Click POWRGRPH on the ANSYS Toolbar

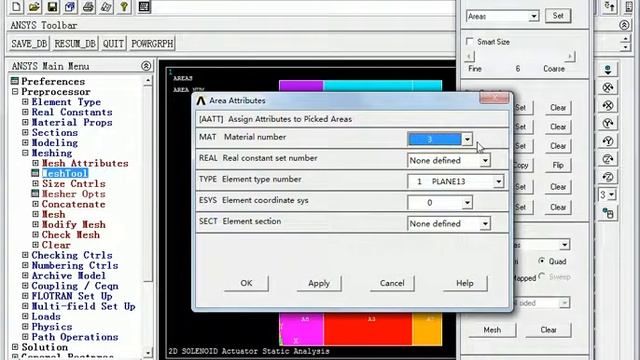[x=152, y=43]
